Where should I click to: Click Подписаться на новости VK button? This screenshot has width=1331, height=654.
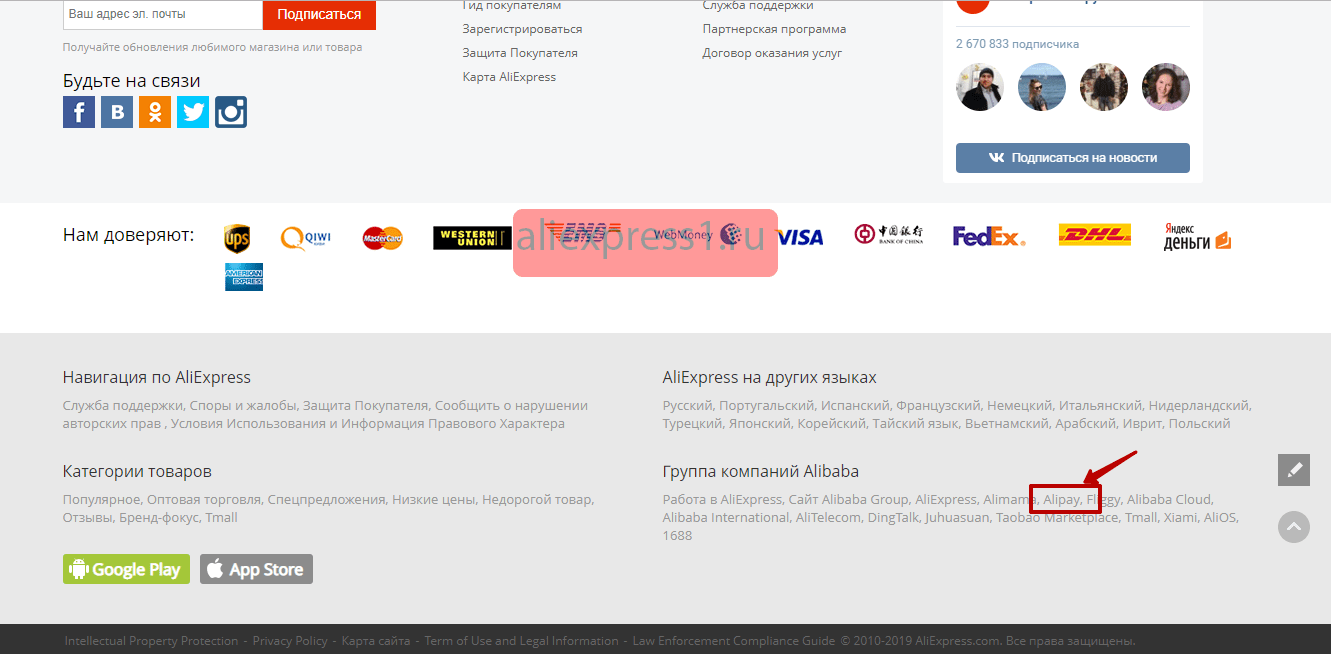pos(1073,158)
